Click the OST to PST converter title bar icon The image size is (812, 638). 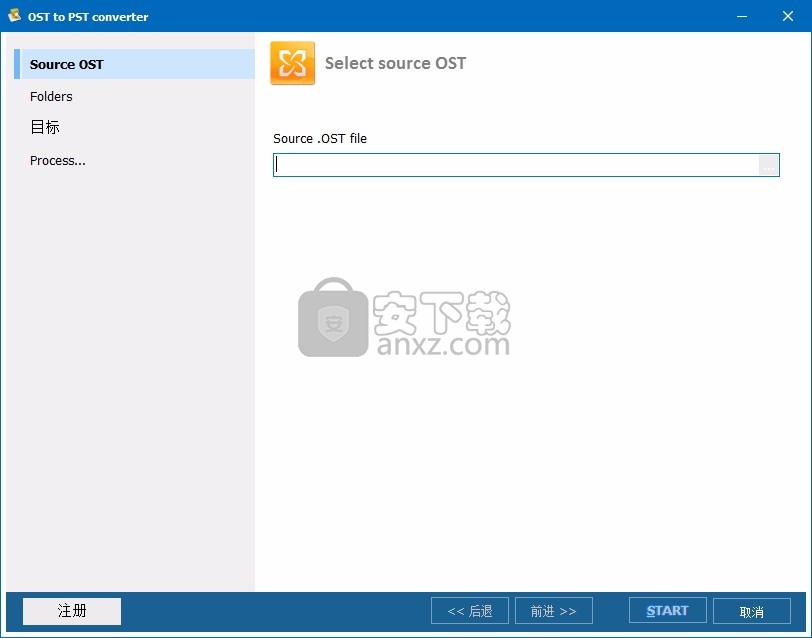click(14, 16)
